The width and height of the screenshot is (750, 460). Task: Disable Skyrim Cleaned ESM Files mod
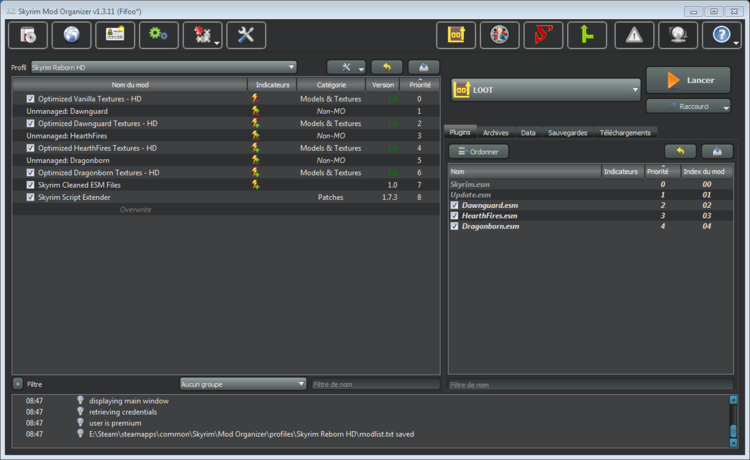[x=31, y=185]
